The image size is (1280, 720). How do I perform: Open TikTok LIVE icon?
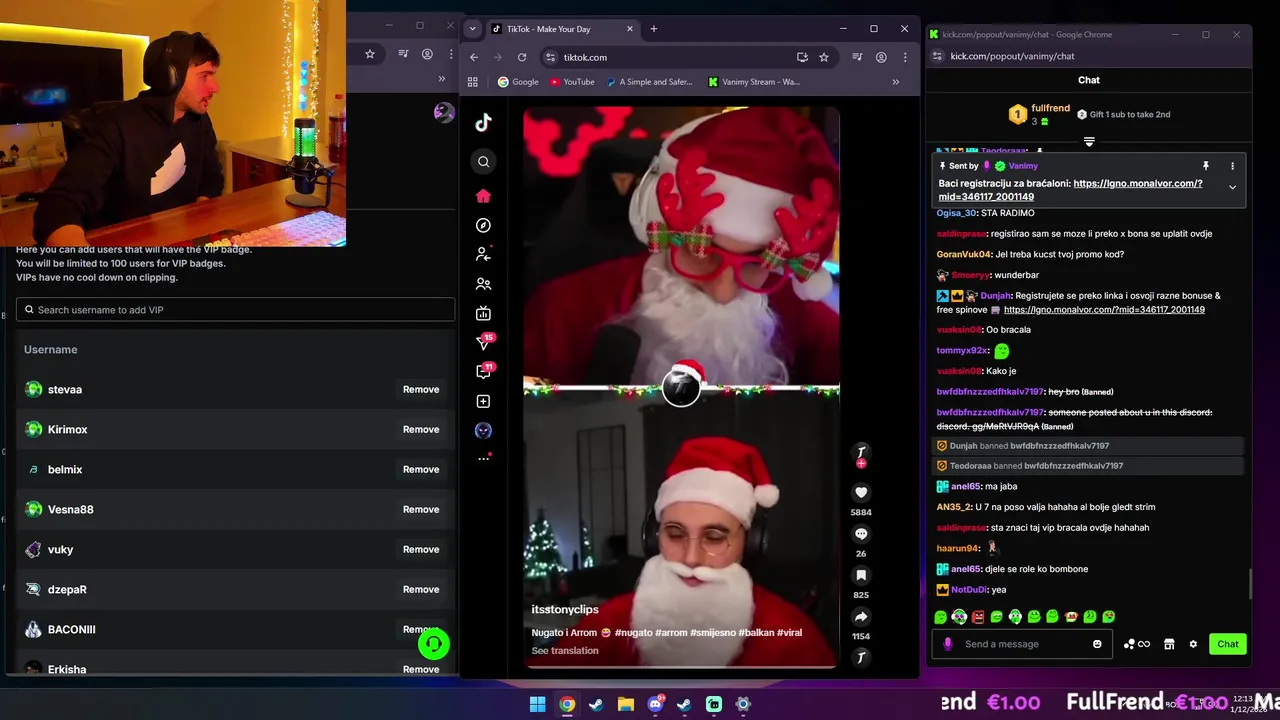(x=483, y=313)
